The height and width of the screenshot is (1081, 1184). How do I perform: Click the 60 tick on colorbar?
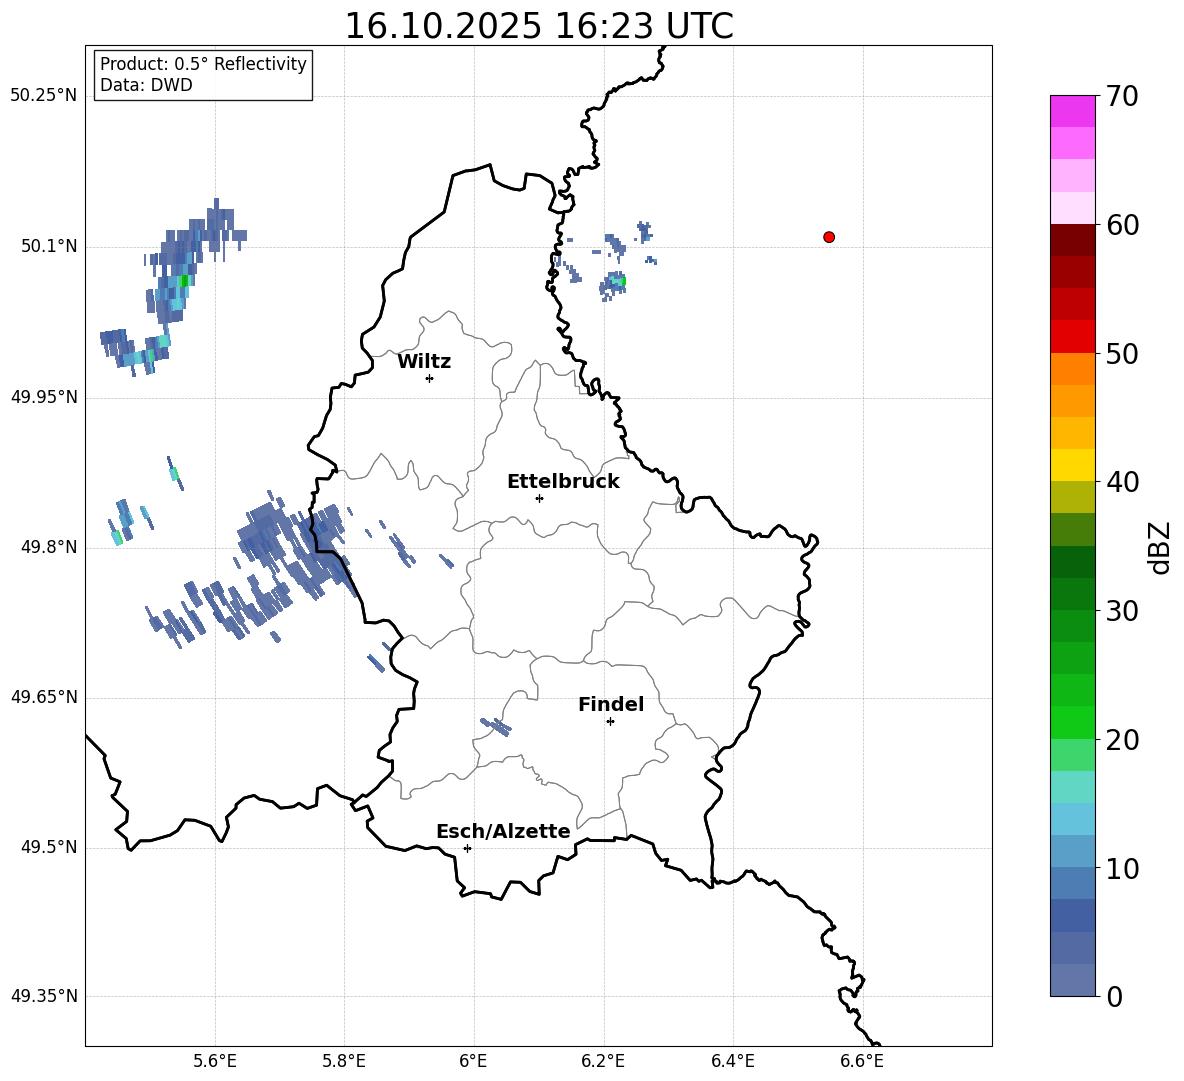pos(1121,225)
